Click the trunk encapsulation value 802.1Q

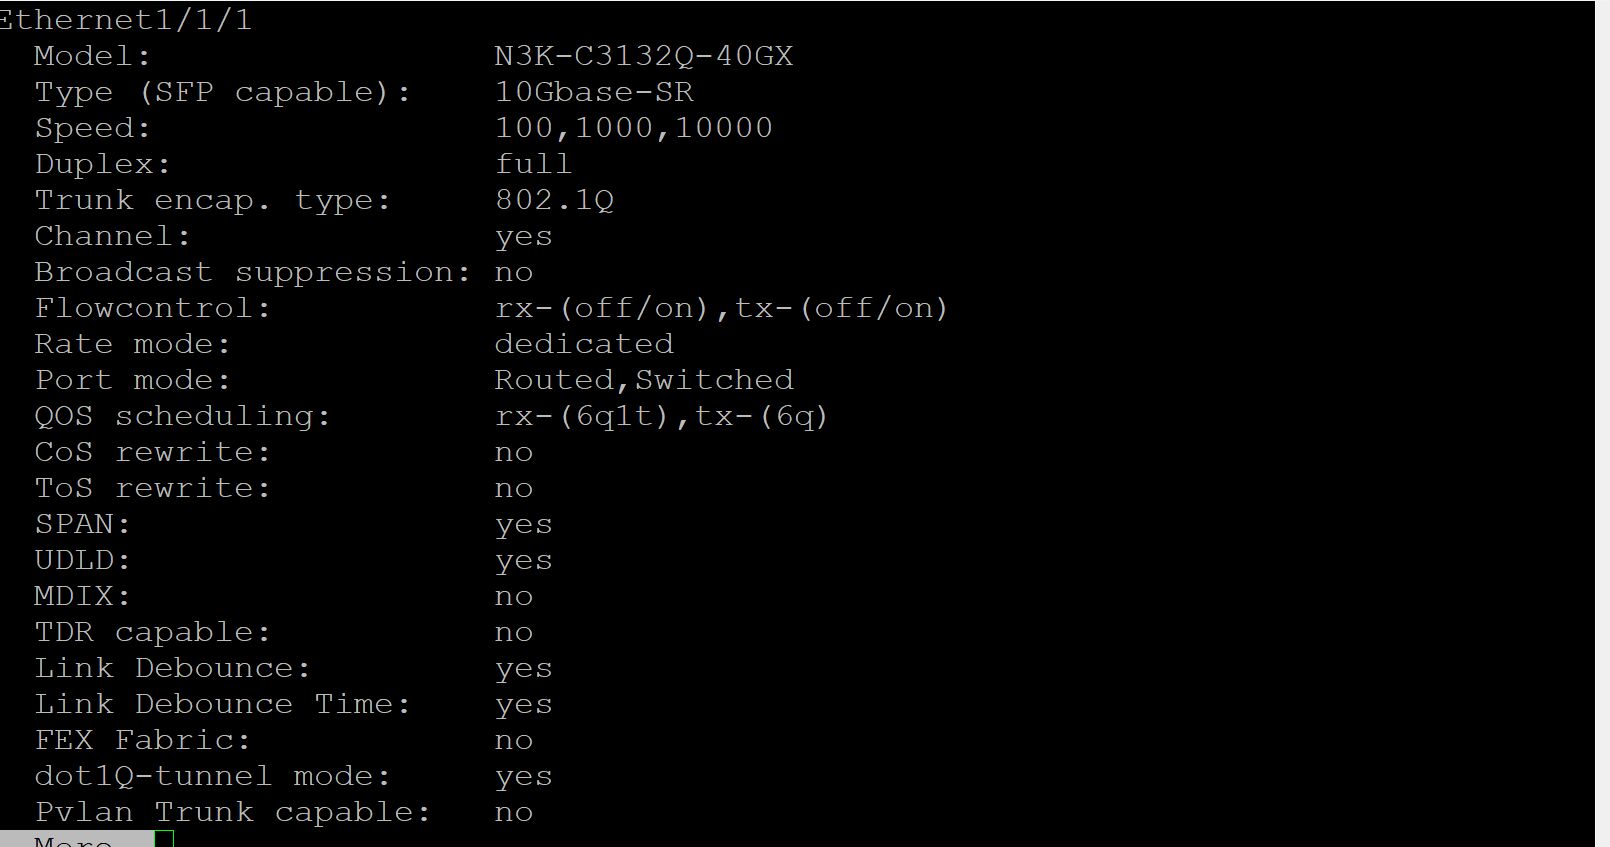(554, 200)
